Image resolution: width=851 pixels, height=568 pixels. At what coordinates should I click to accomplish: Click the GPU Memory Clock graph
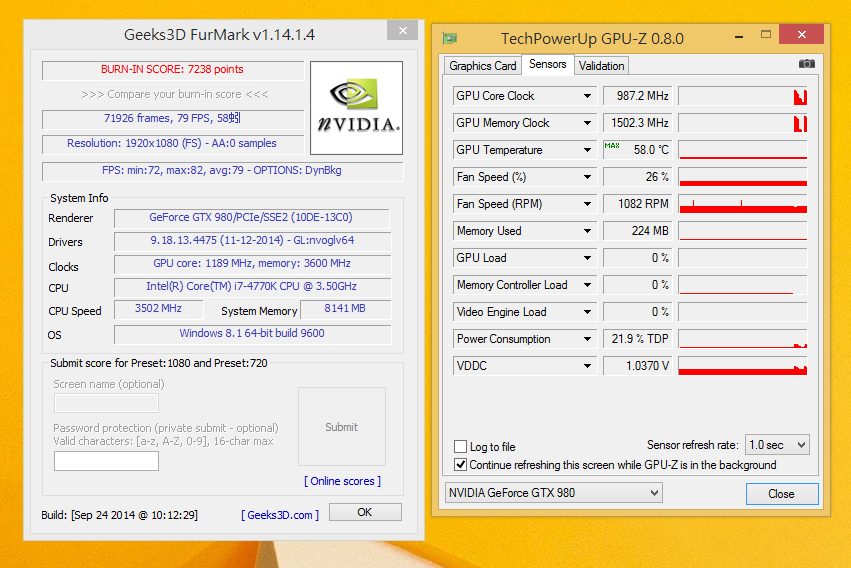[x=742, y=123]
